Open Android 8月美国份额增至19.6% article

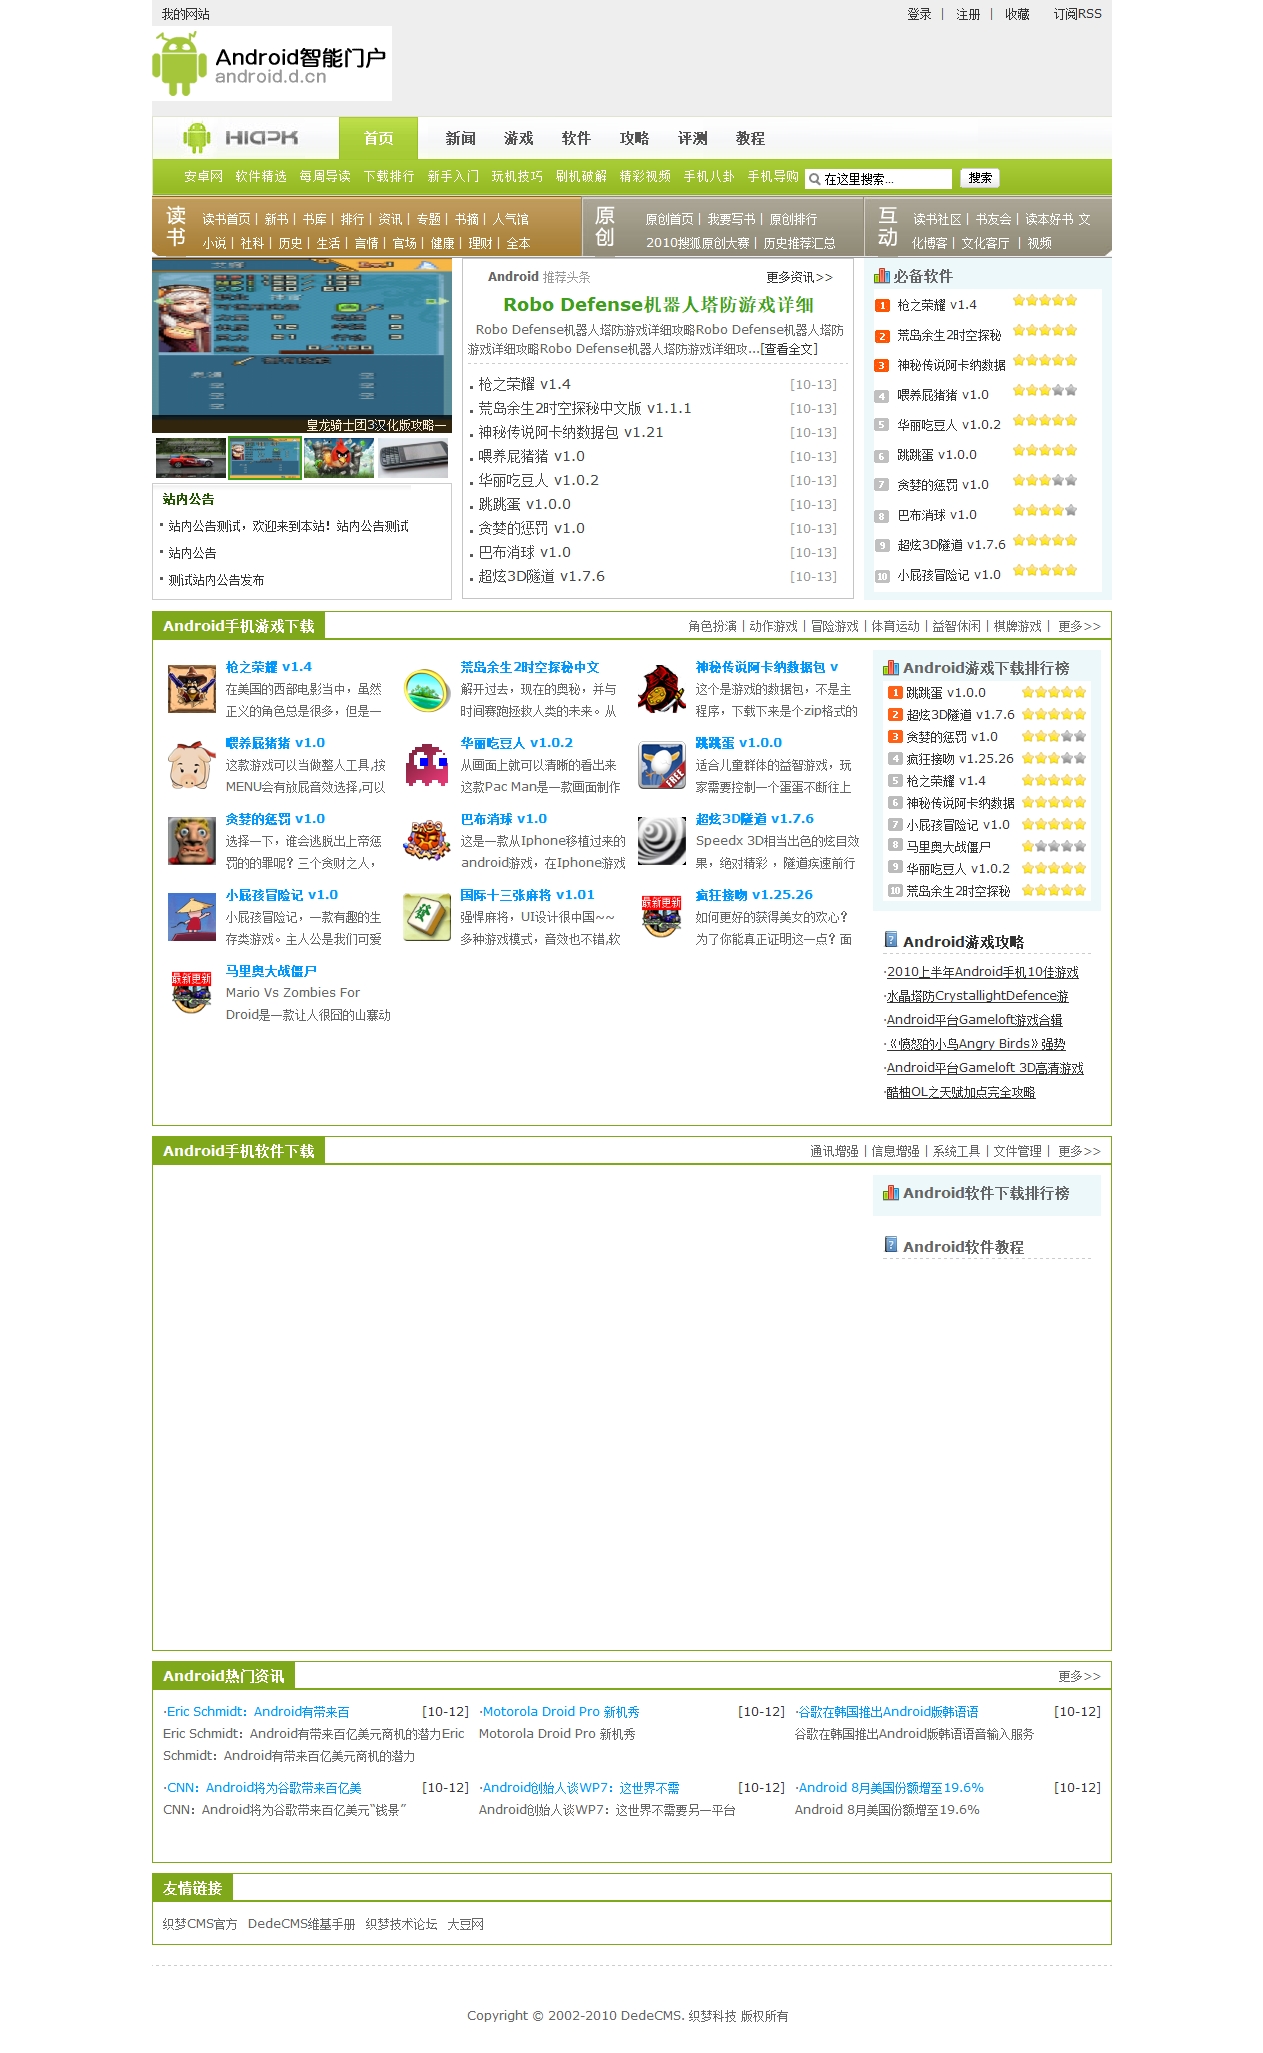pos(890,1788)
